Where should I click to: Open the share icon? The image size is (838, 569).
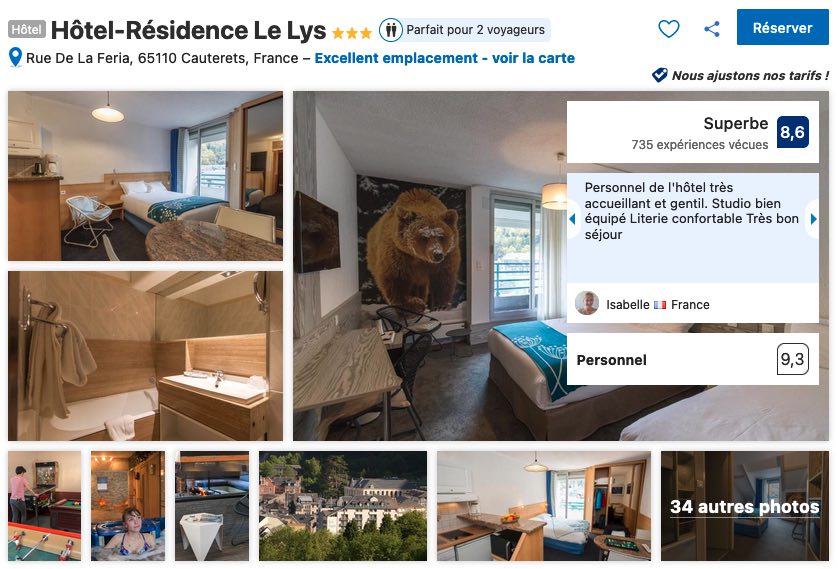[x=711, y=28]
